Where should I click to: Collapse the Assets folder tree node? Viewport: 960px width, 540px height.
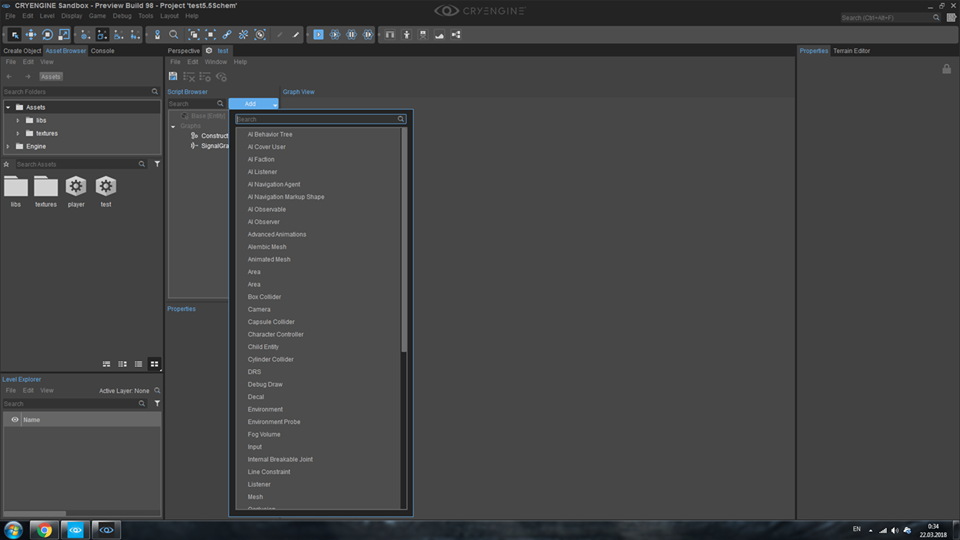tap(9, 107)
